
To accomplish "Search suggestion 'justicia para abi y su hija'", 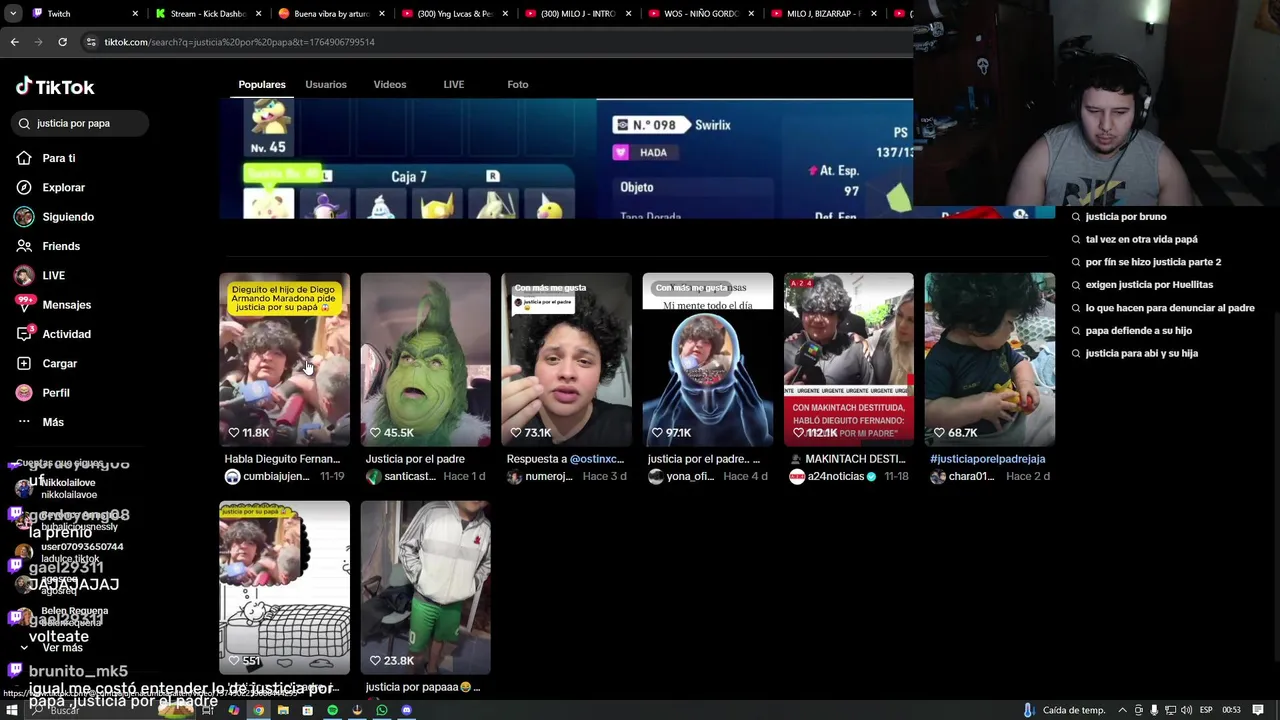I will click(1141, 354).
